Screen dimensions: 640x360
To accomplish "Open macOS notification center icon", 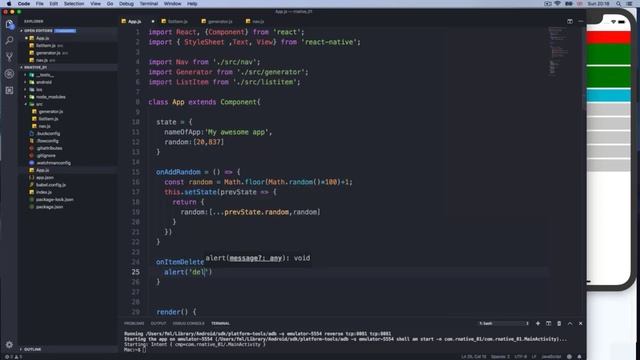I will (629, 4).
